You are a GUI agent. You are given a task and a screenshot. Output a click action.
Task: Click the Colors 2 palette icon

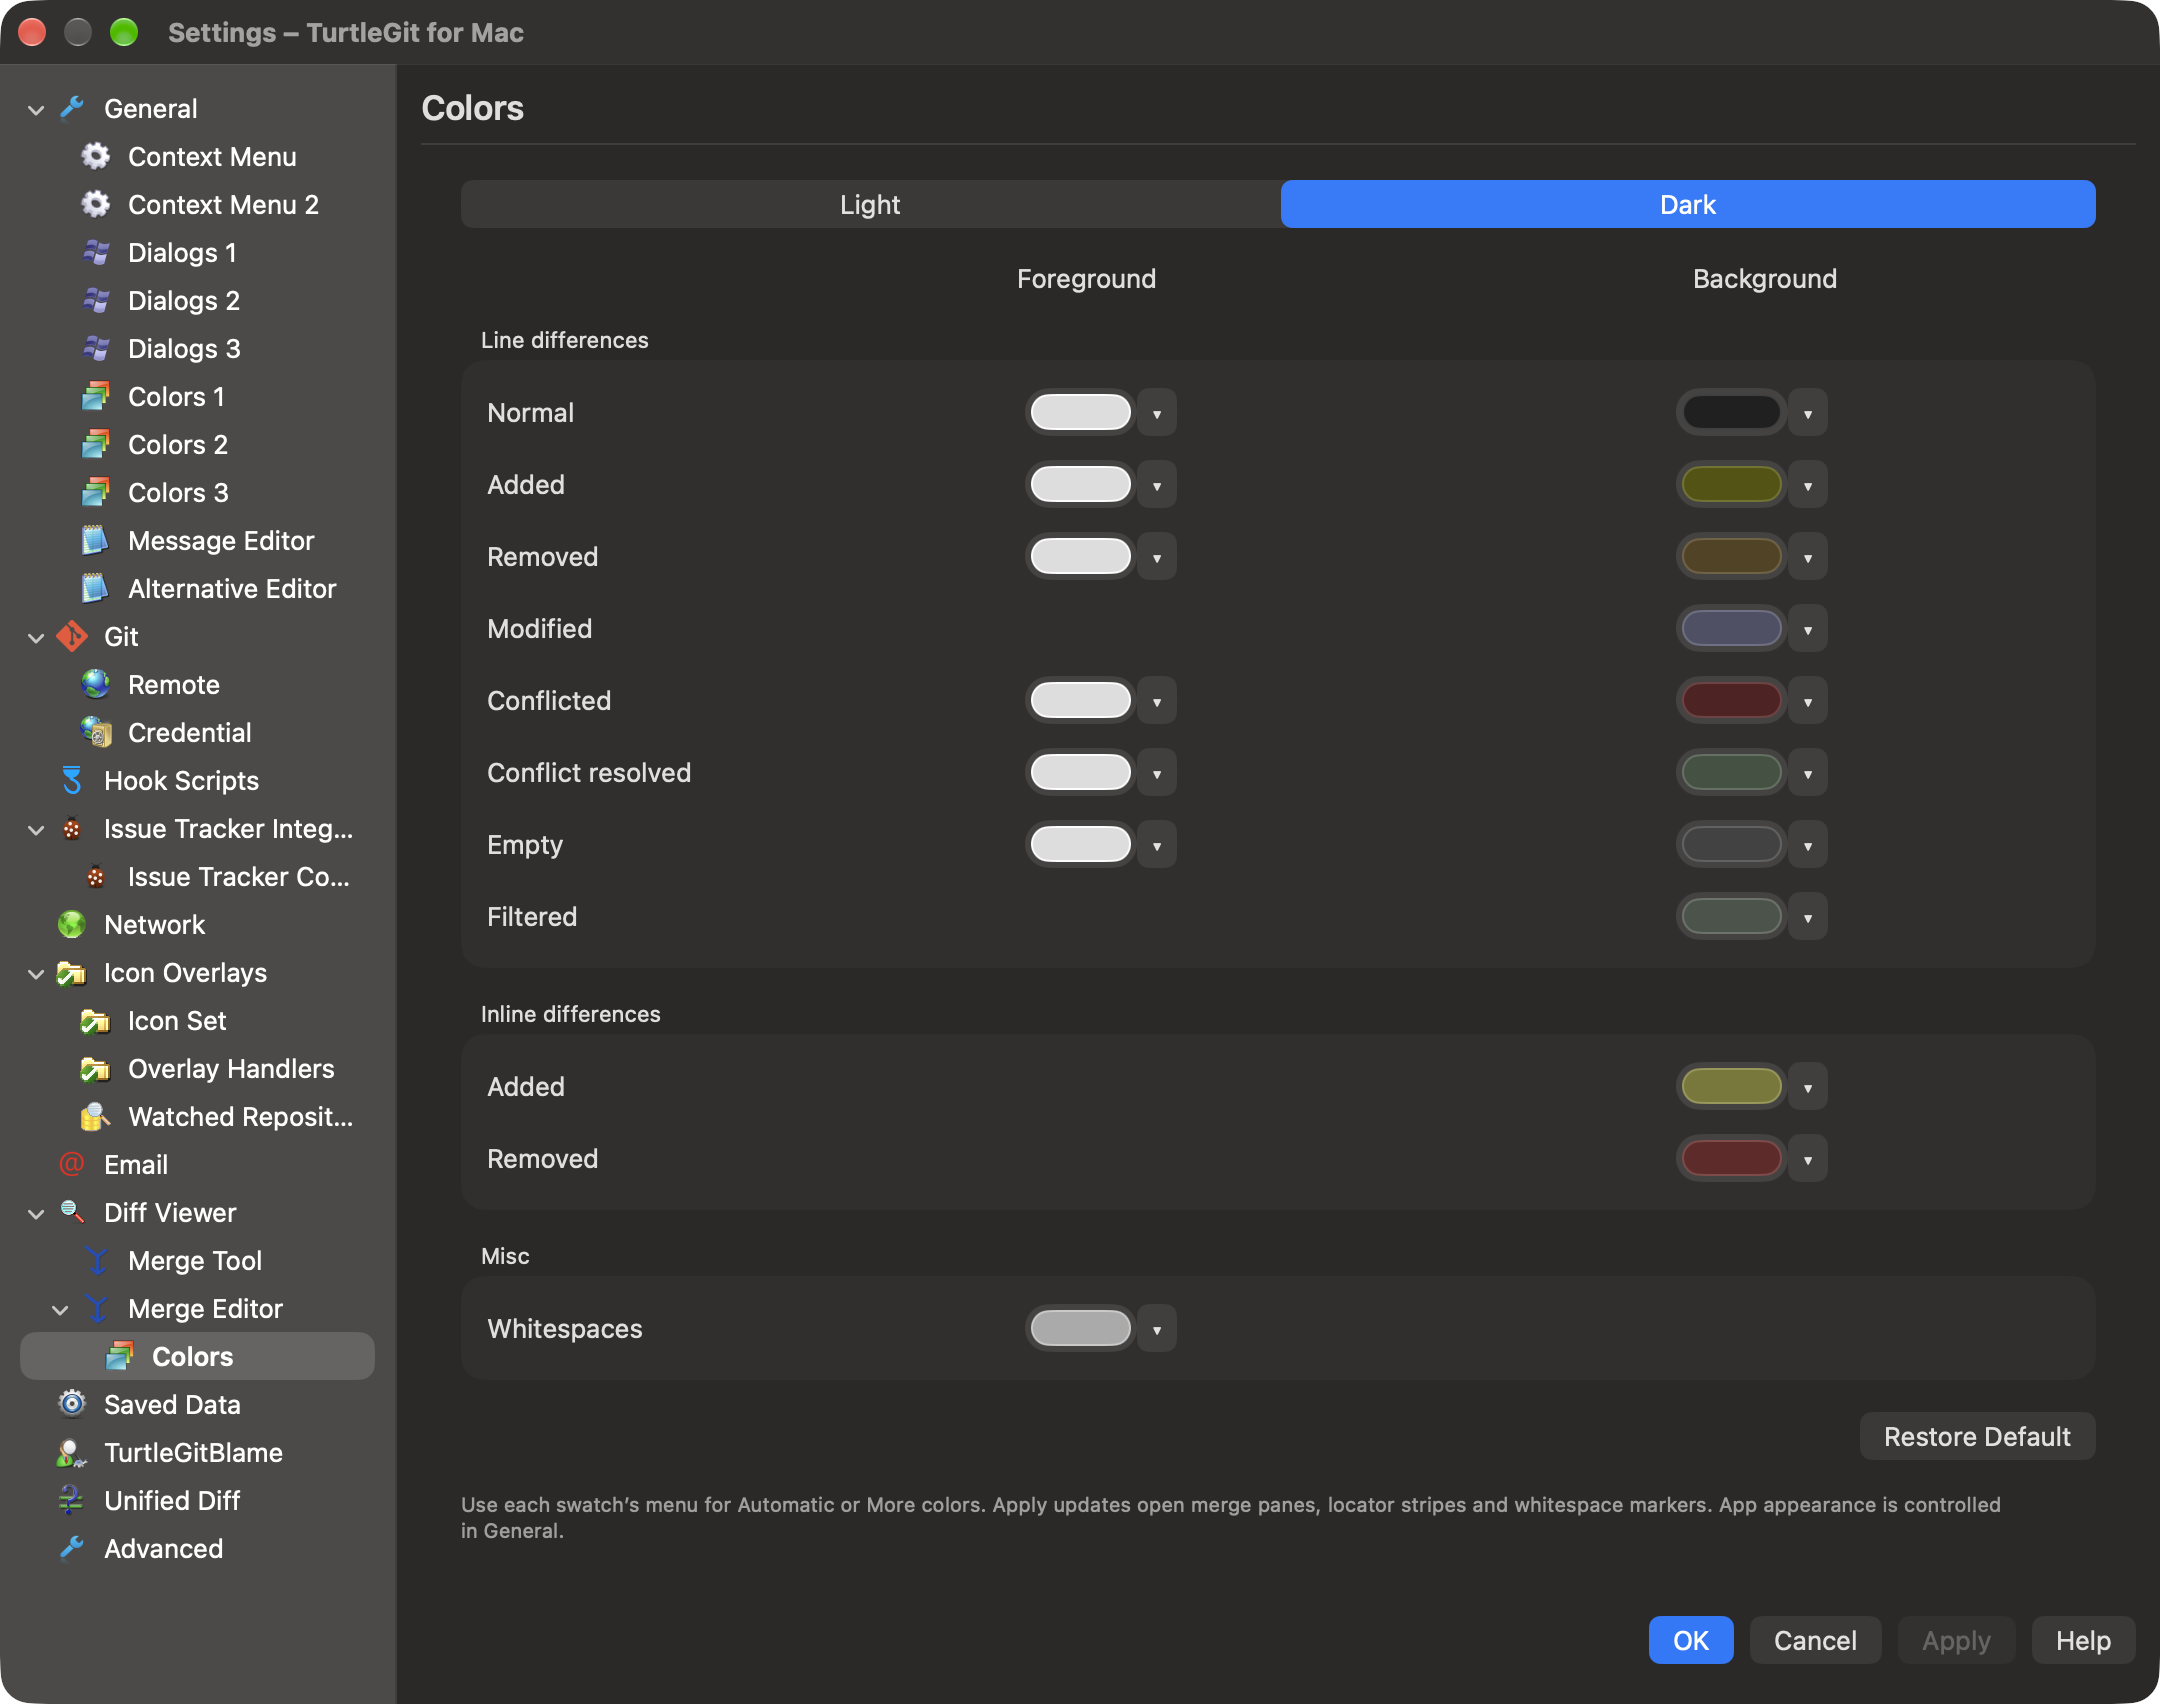tap(96, 444)
